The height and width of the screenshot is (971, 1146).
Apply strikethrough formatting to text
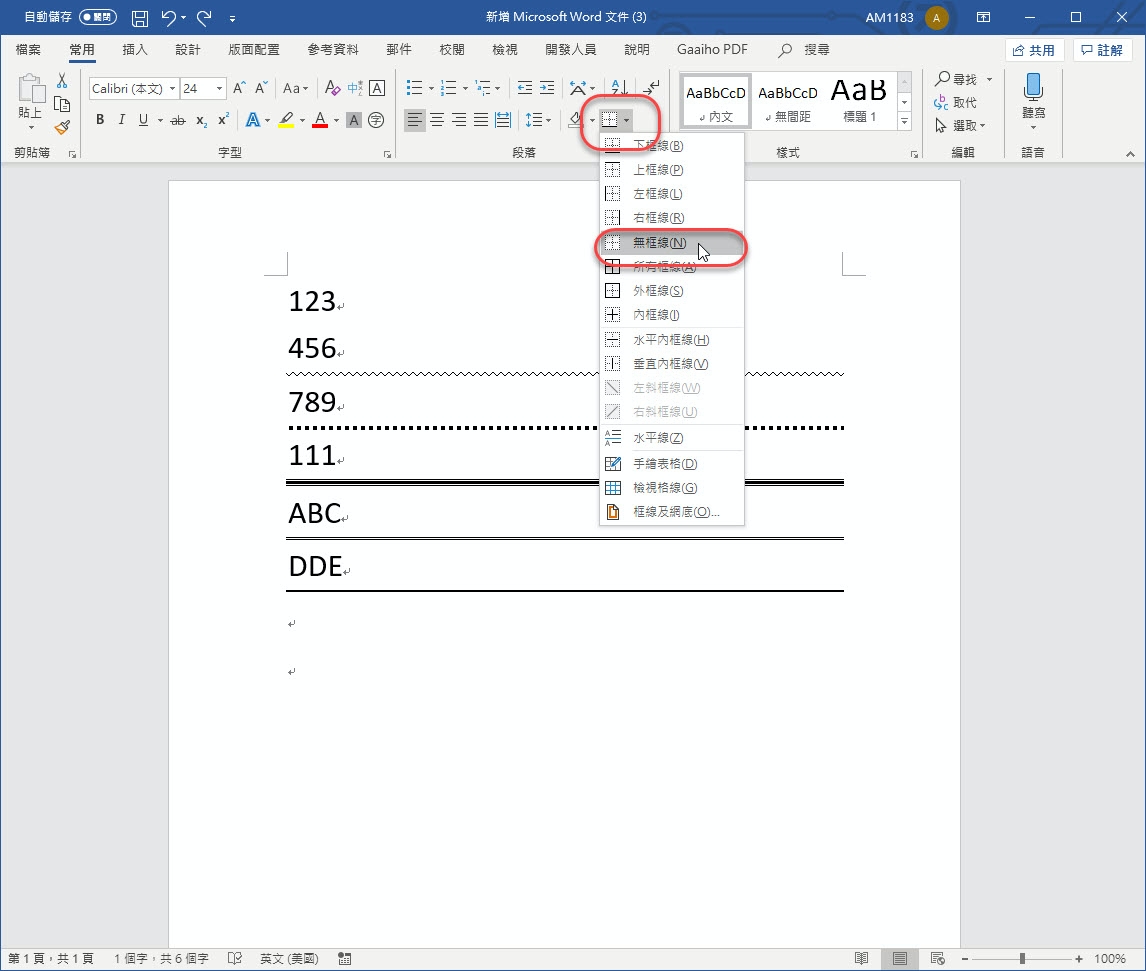(178, 120)
